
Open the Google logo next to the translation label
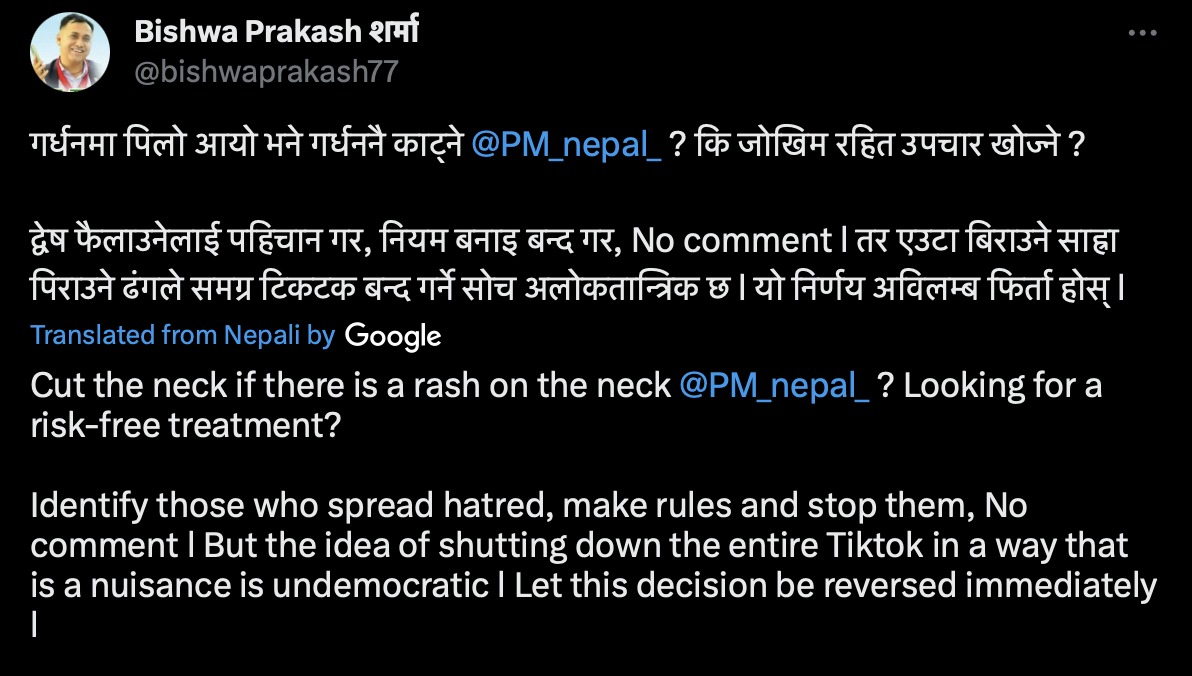(x=393, y=335)
